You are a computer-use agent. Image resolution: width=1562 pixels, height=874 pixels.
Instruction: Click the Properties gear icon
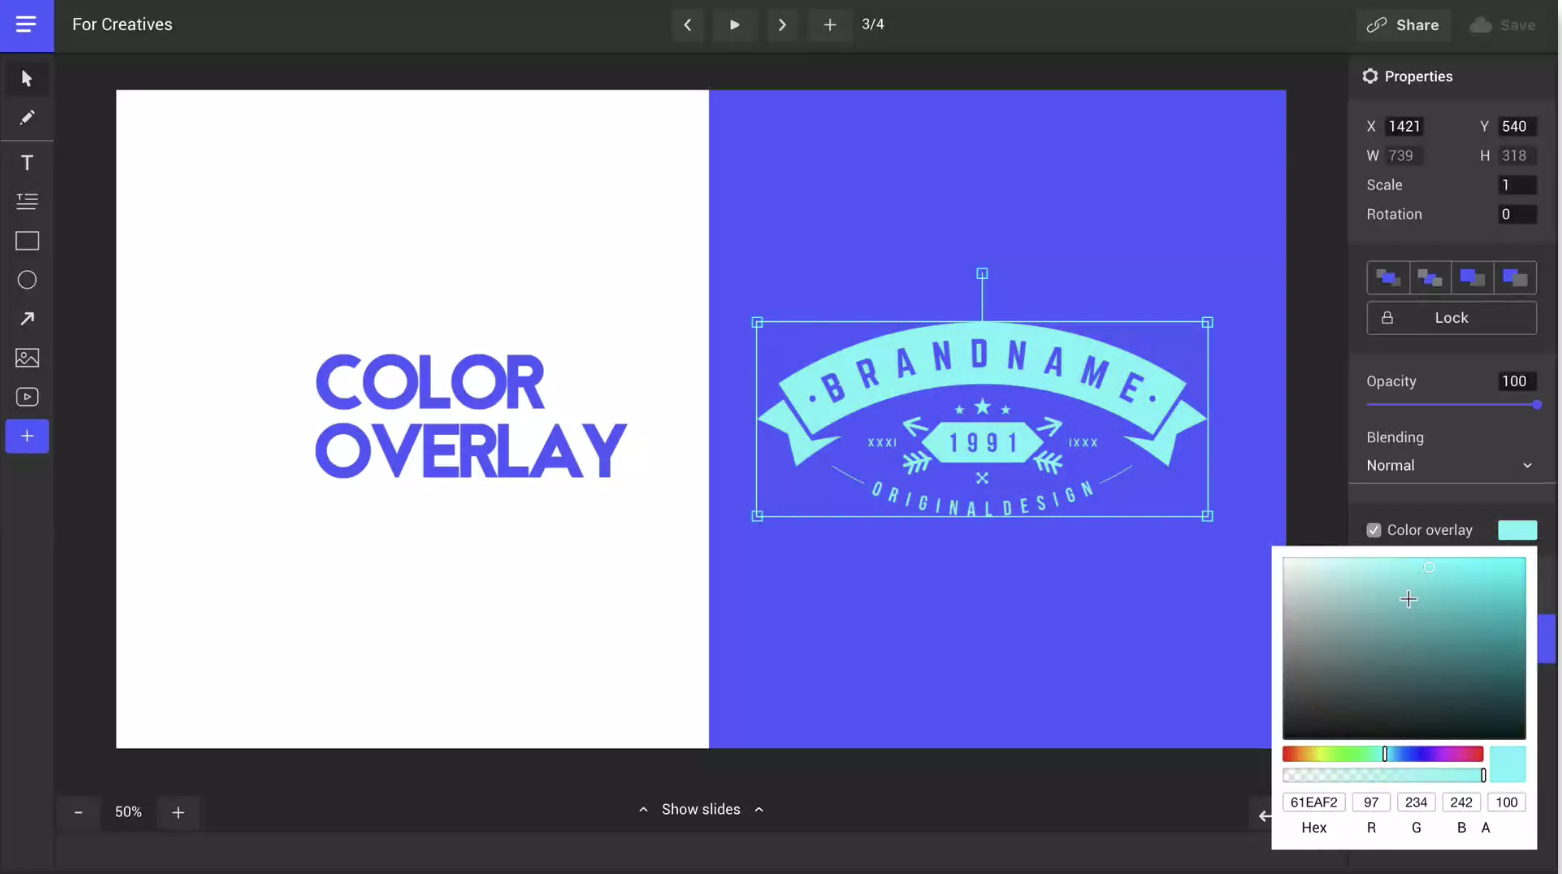pyautogui.click(x=1370, y=76)
